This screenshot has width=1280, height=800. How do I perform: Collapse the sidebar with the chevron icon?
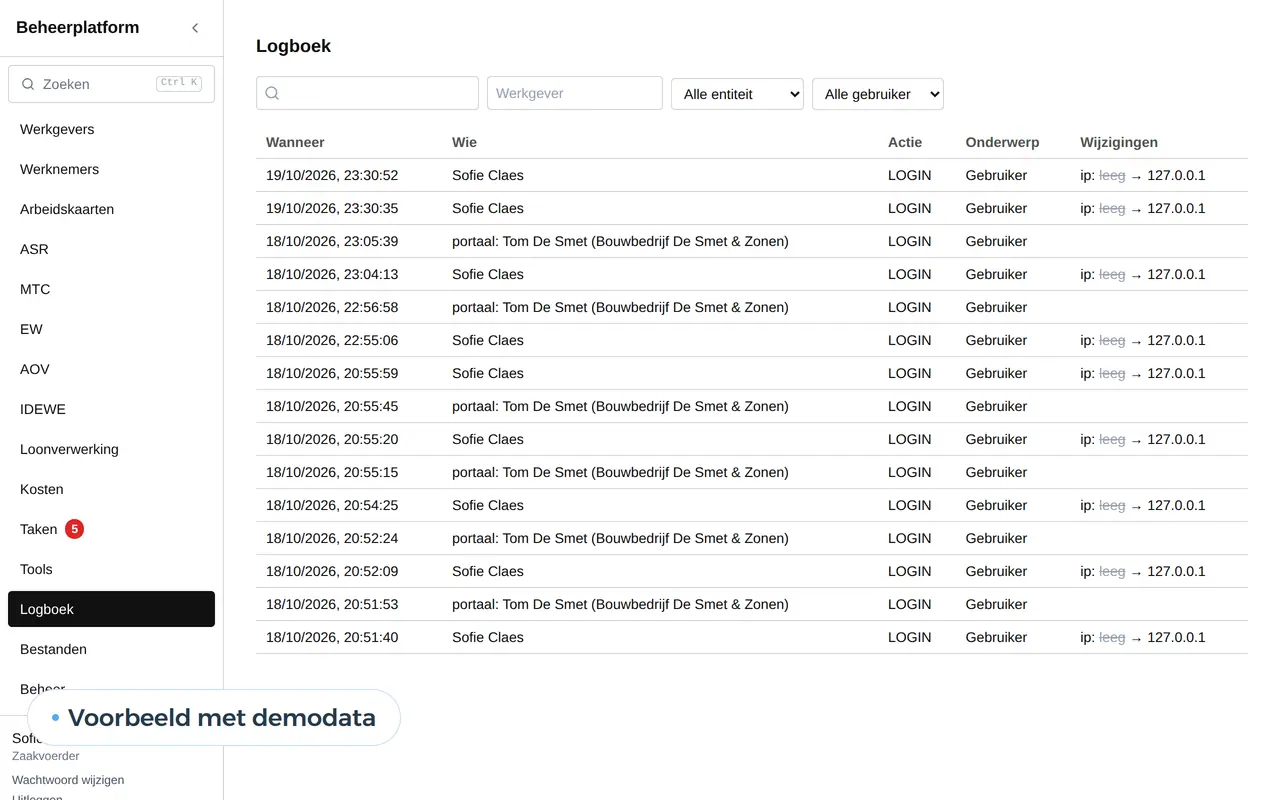(x=195, y=28)
